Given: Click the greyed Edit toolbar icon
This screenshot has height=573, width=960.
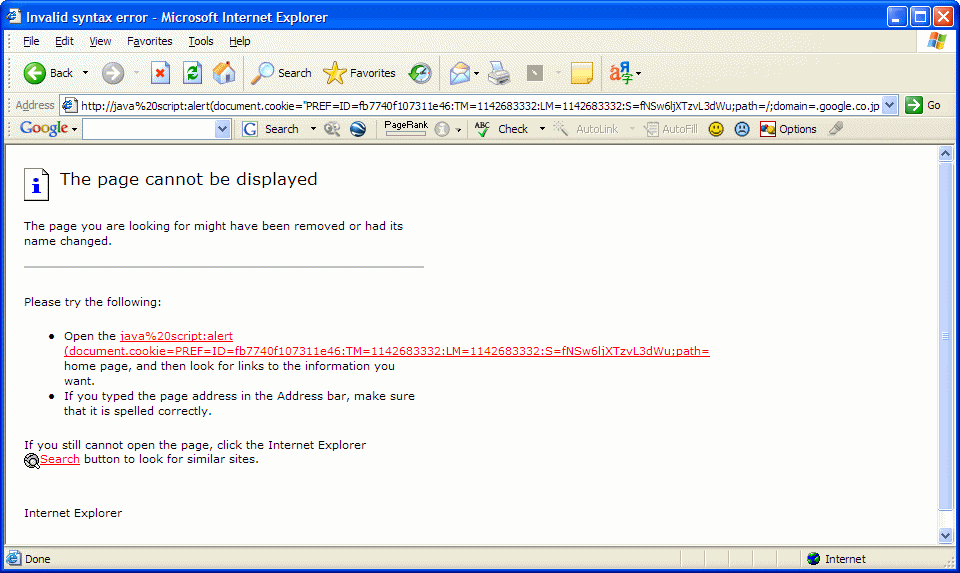Looking at the screenshot, I should tap(534, 73).
